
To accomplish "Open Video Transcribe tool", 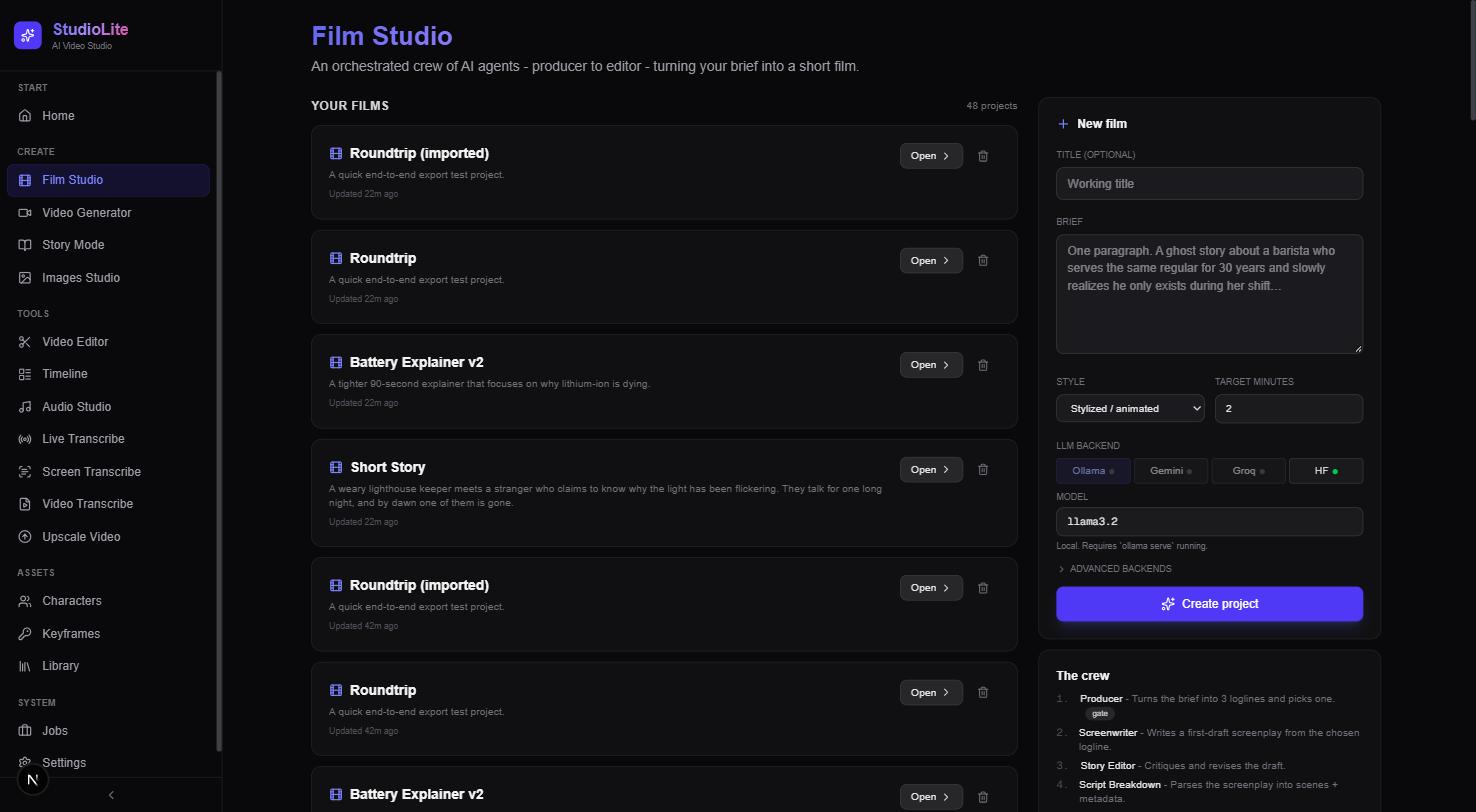I will (x=108, y=504).
